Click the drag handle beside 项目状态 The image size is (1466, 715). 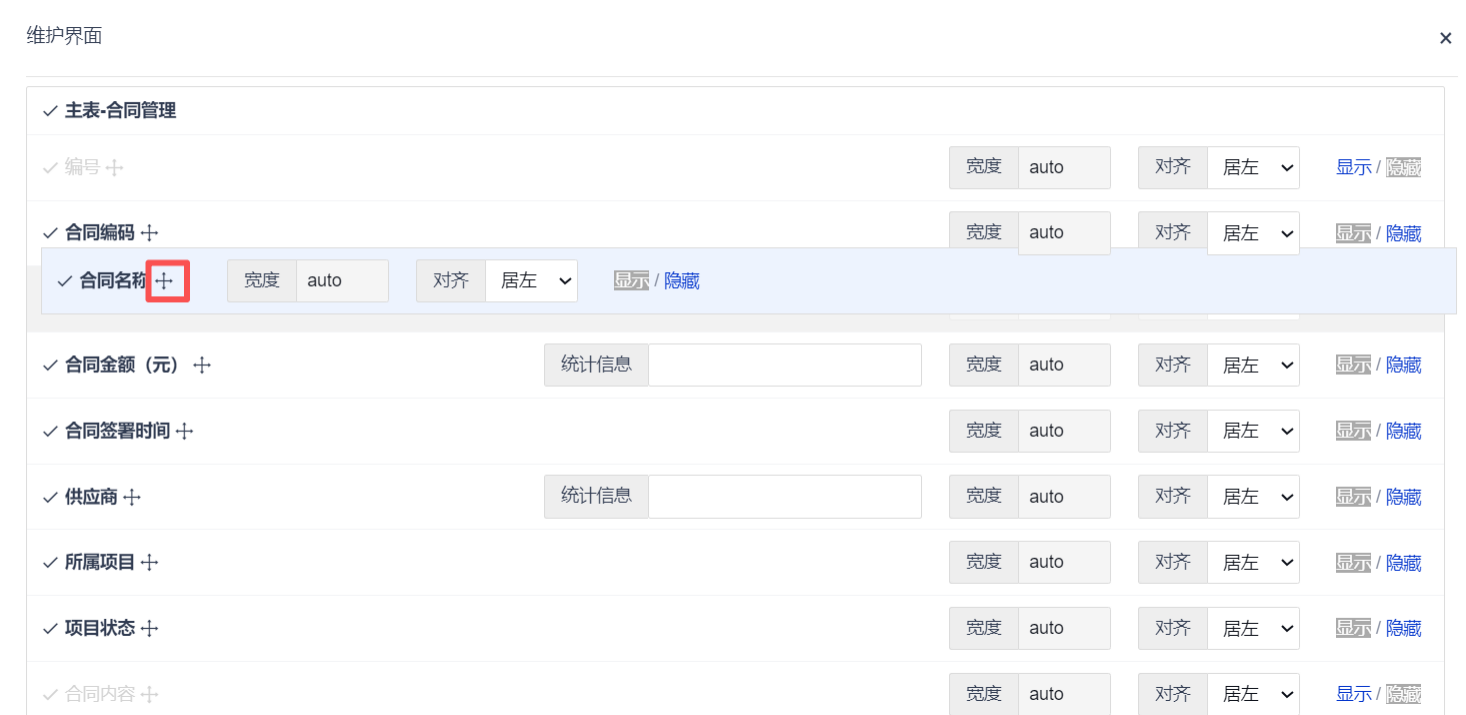click(x=149, y=627)
